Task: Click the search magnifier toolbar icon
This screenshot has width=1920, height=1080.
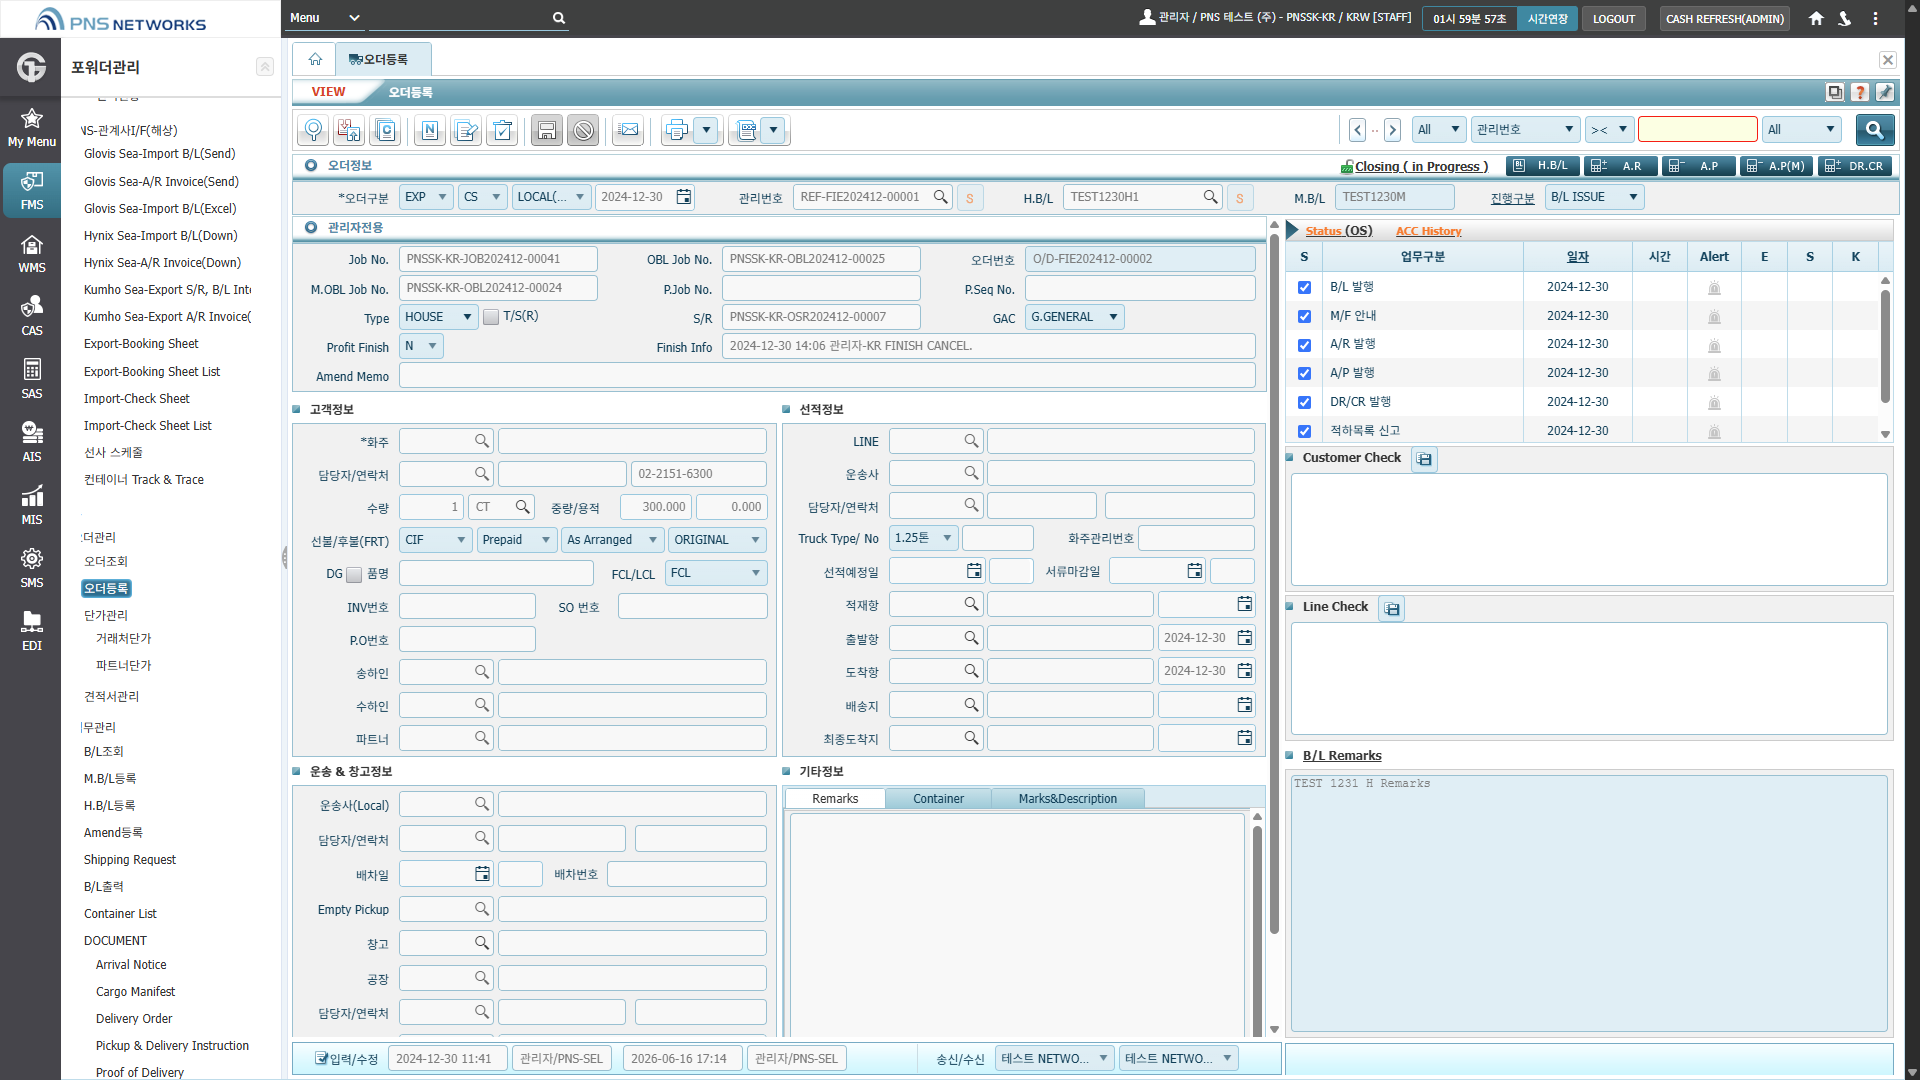Action: [x=314, y=130]
